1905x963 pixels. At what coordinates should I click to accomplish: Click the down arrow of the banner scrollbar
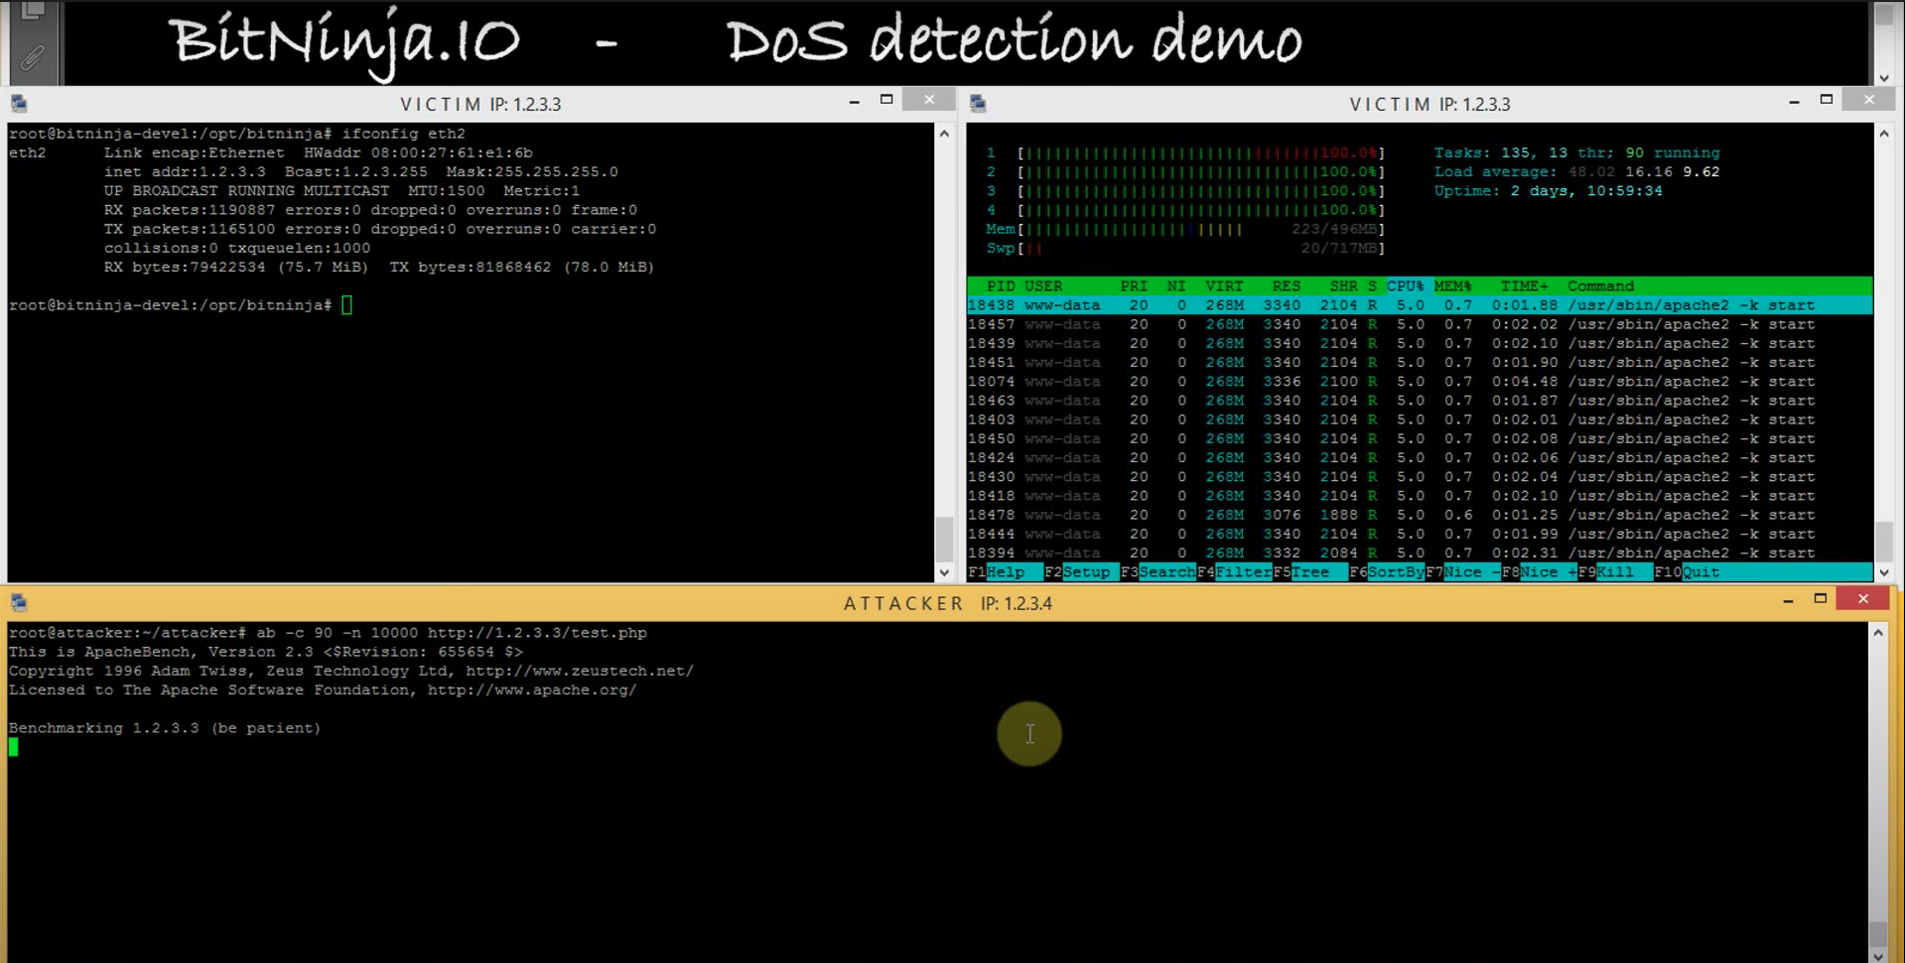(1884, 77)
